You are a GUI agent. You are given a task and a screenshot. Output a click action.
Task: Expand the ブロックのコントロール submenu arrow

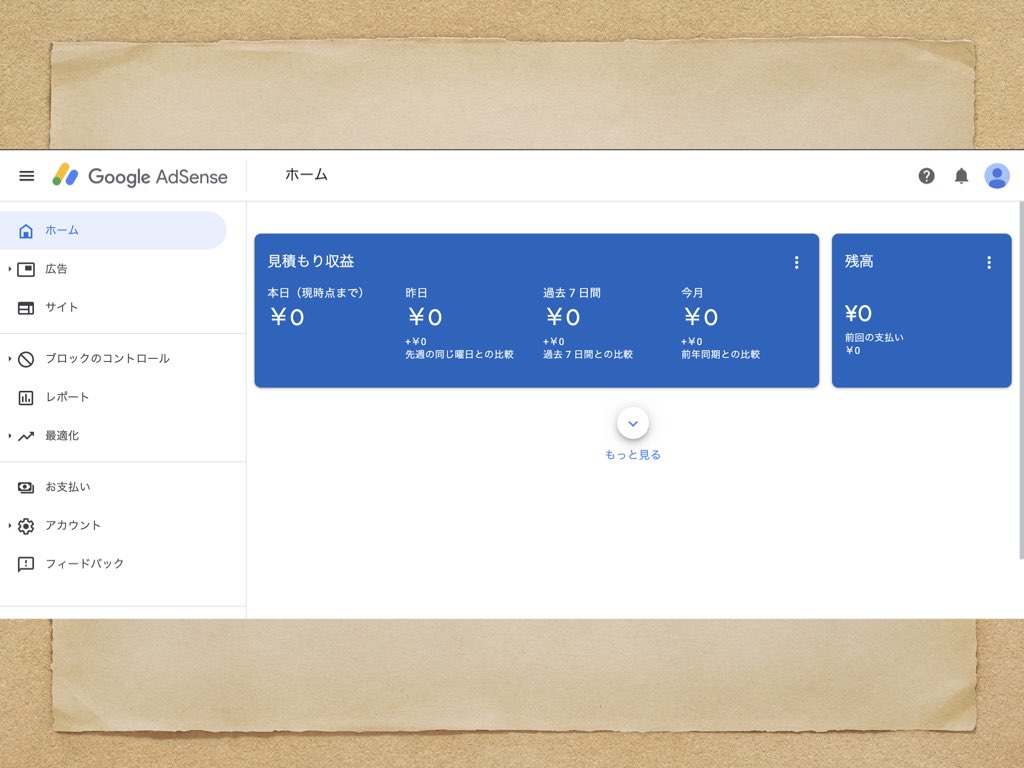(x=9, y=359)
